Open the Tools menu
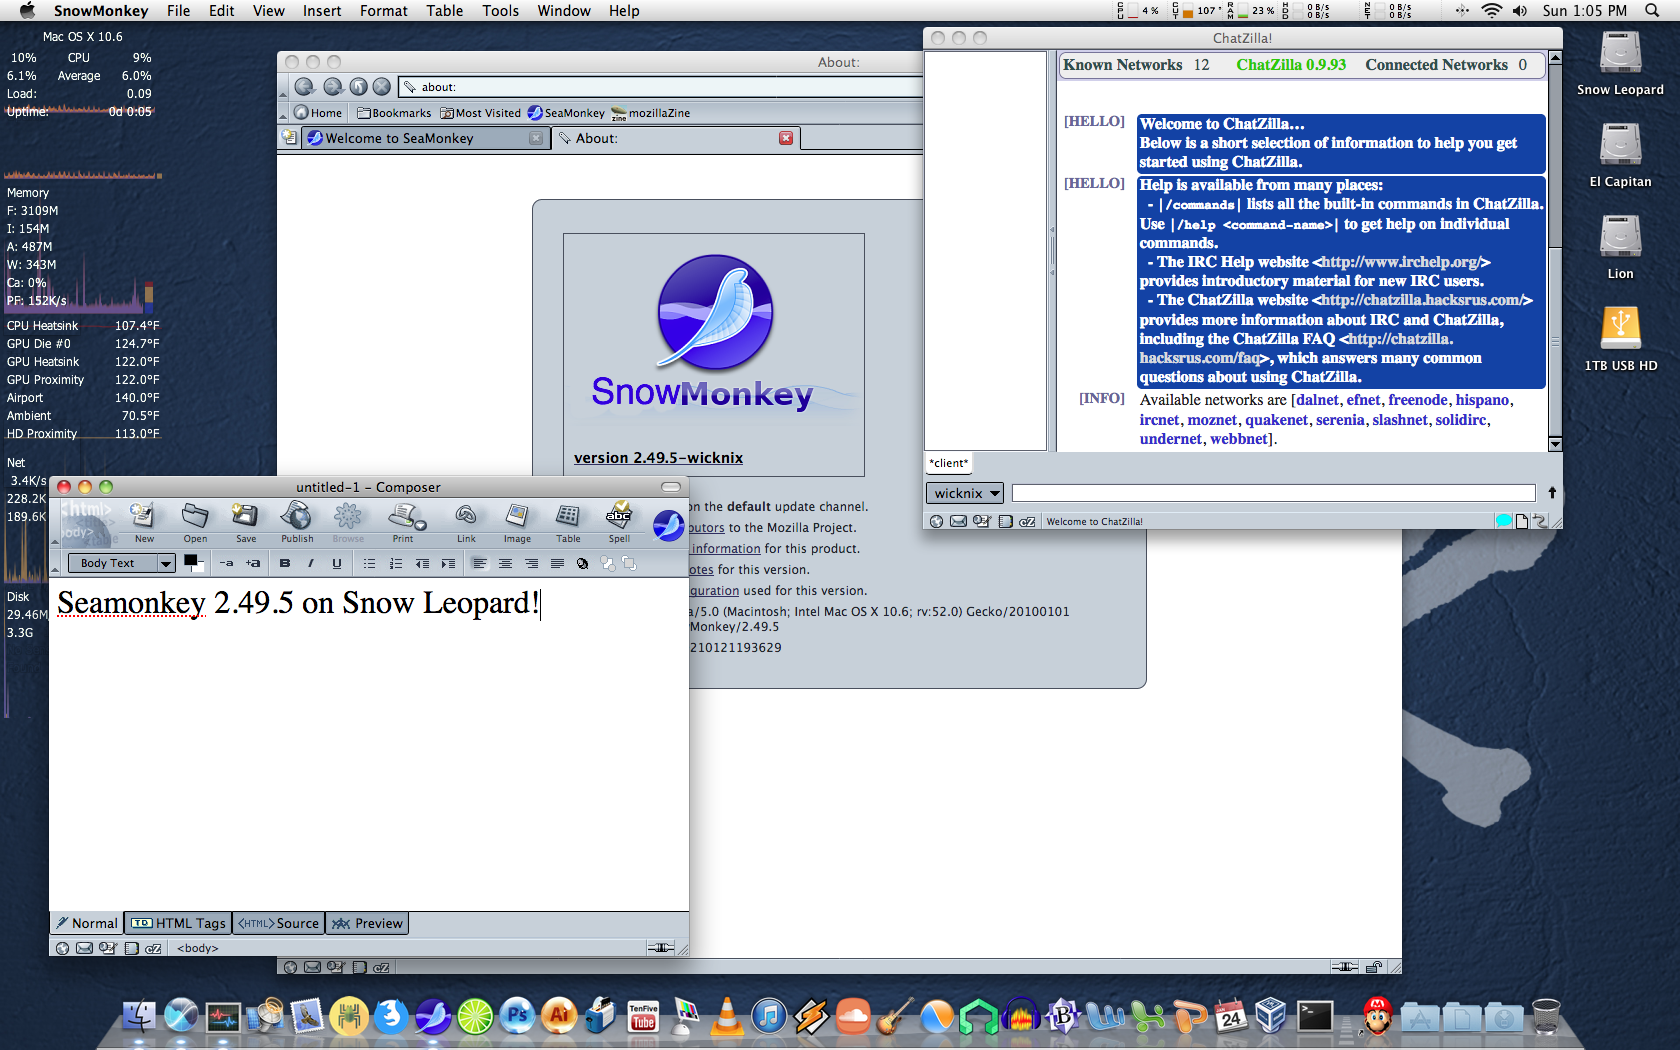The height and width of the screenshot is (1050, 1680). point(500,11)
